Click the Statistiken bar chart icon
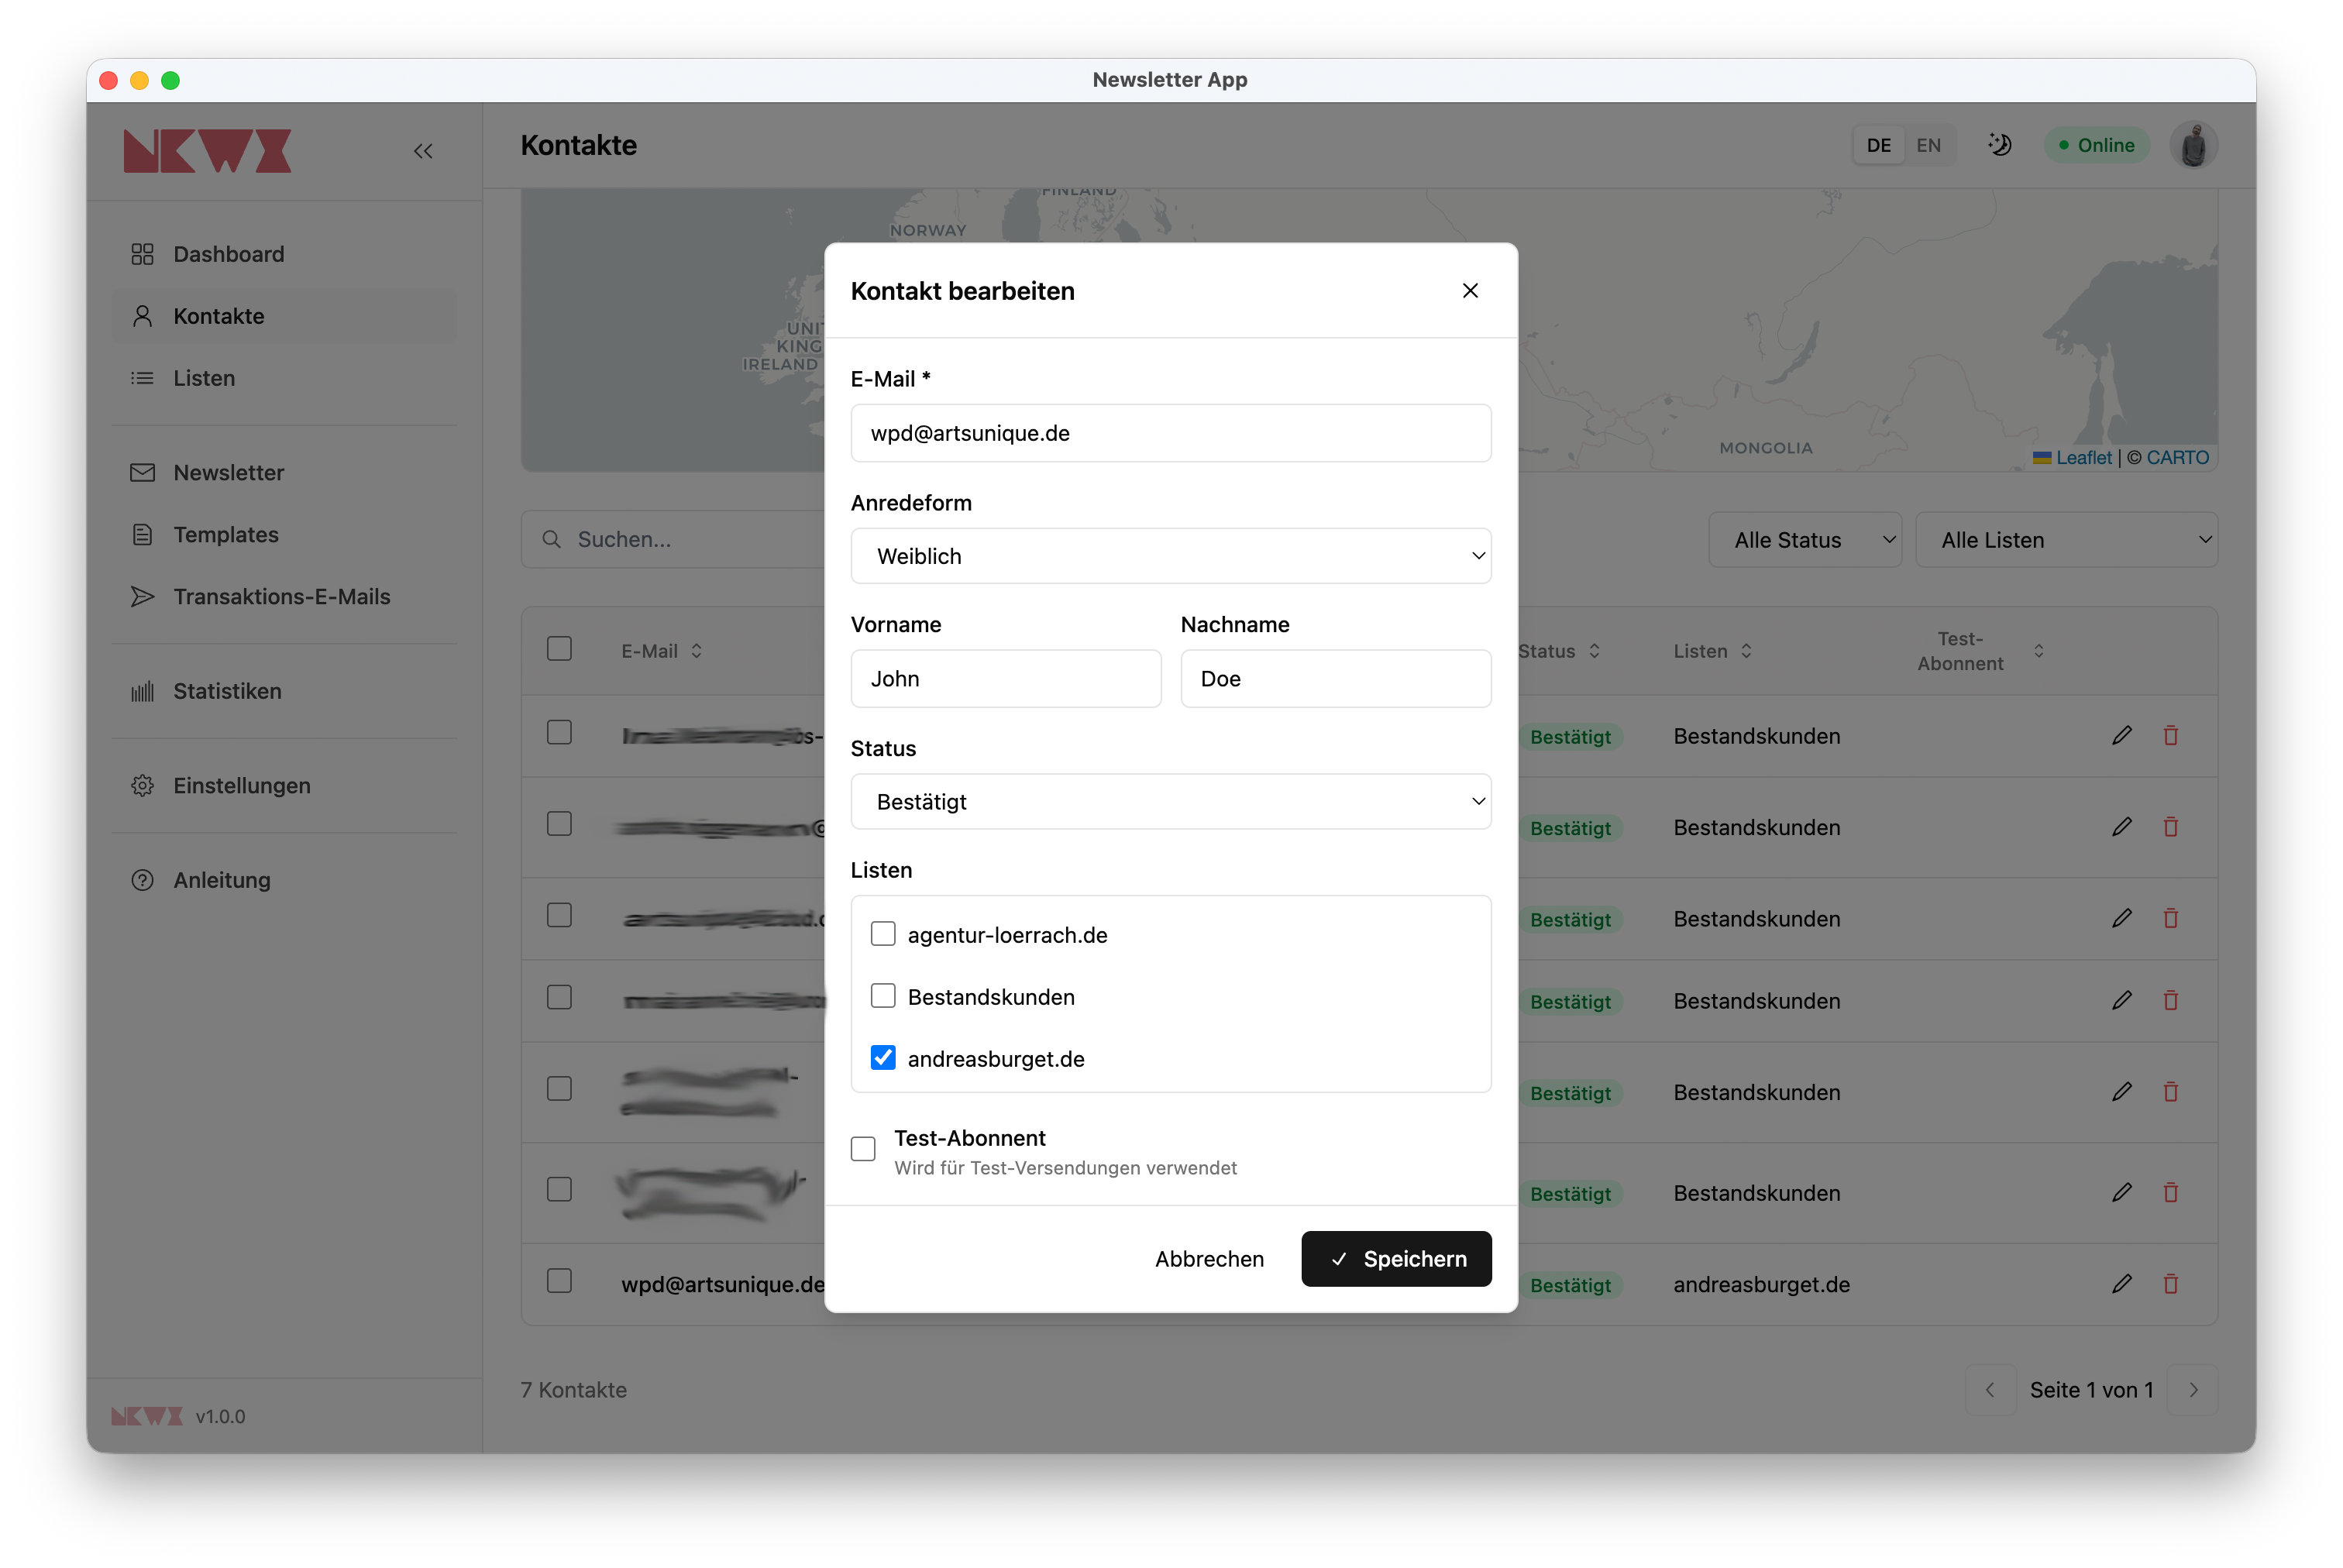 pyautogui.click(x=143, y=692)
